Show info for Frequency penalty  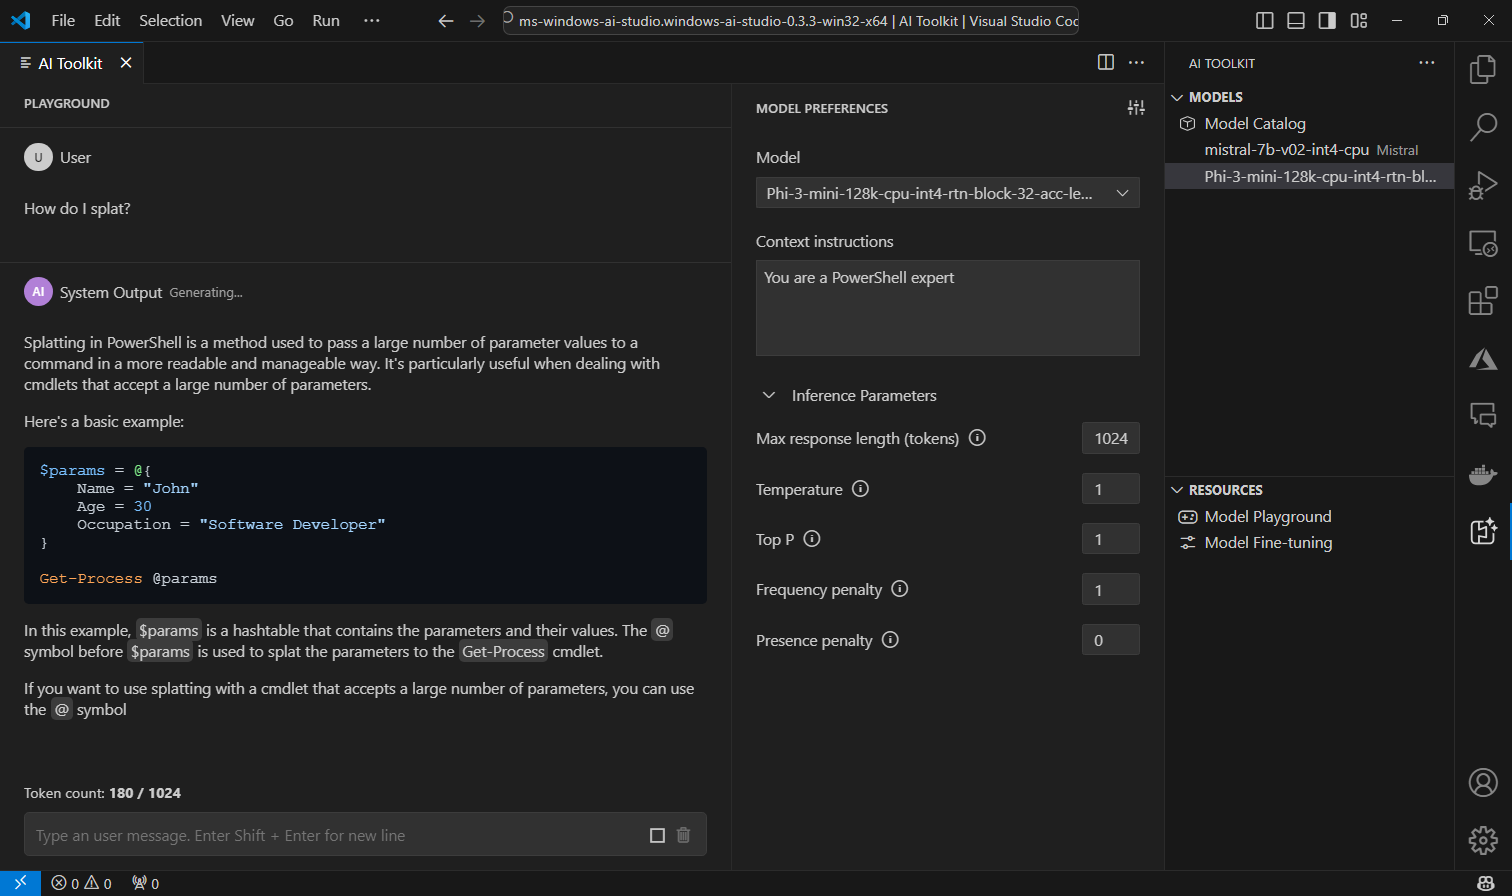coord(900,589)
